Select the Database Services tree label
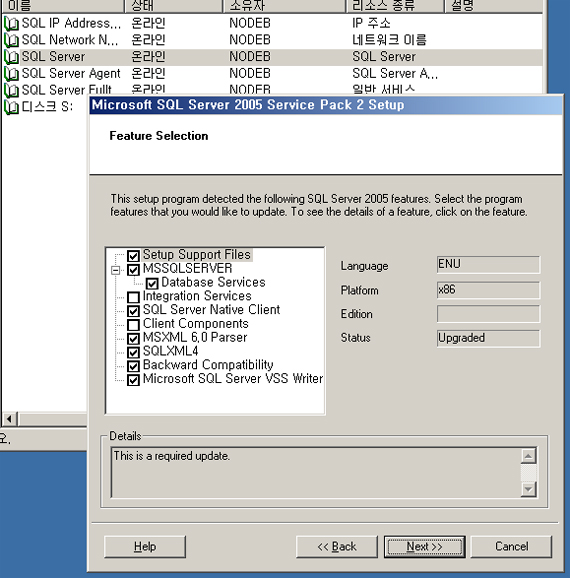Screen dimensions: 570x578 (x=213, y=282)
